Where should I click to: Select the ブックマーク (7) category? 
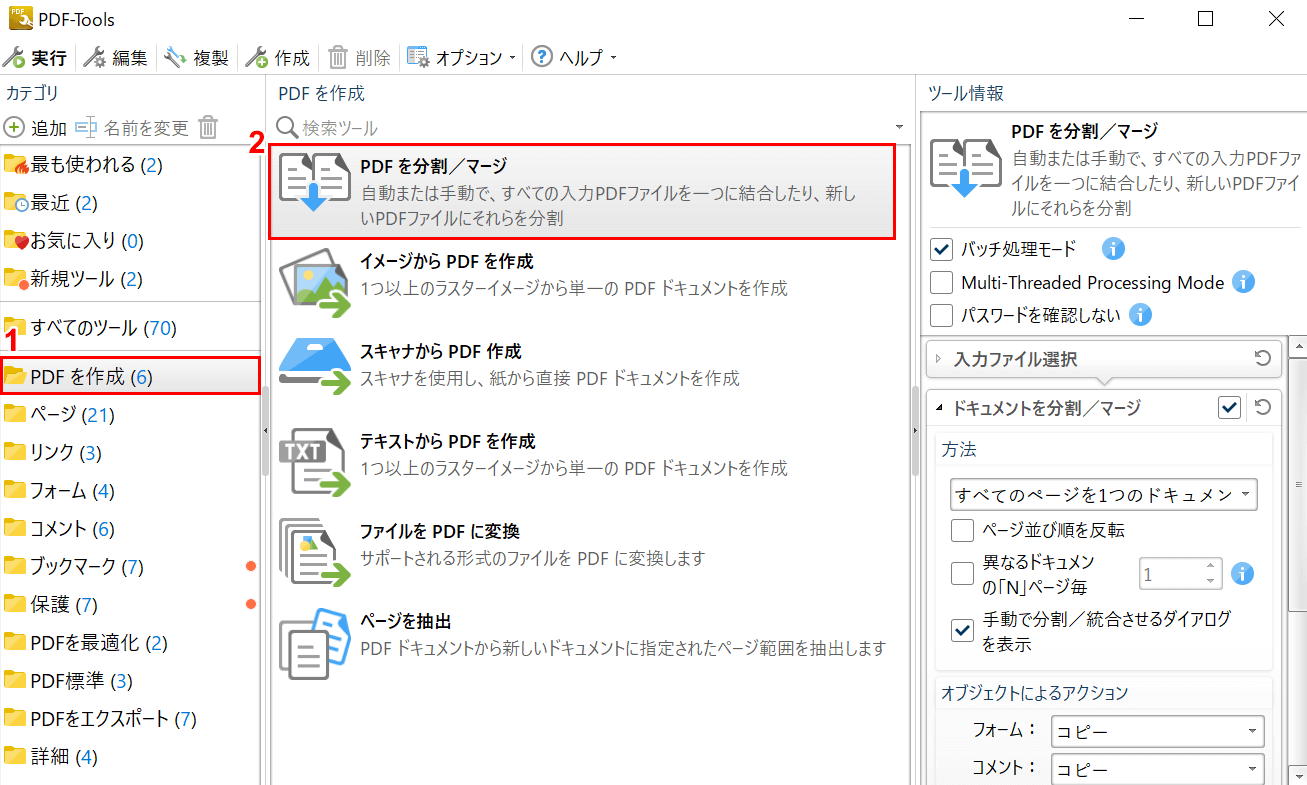pos(130,567)
